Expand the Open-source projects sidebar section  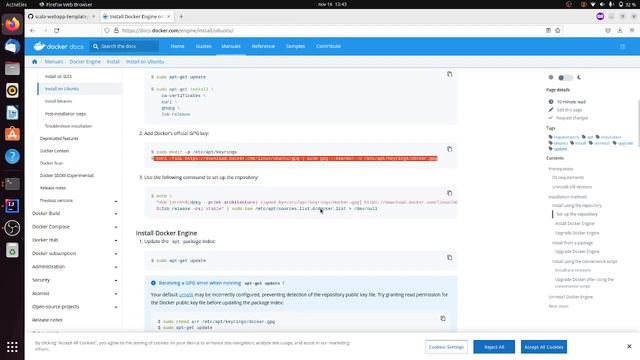[116, 307]
